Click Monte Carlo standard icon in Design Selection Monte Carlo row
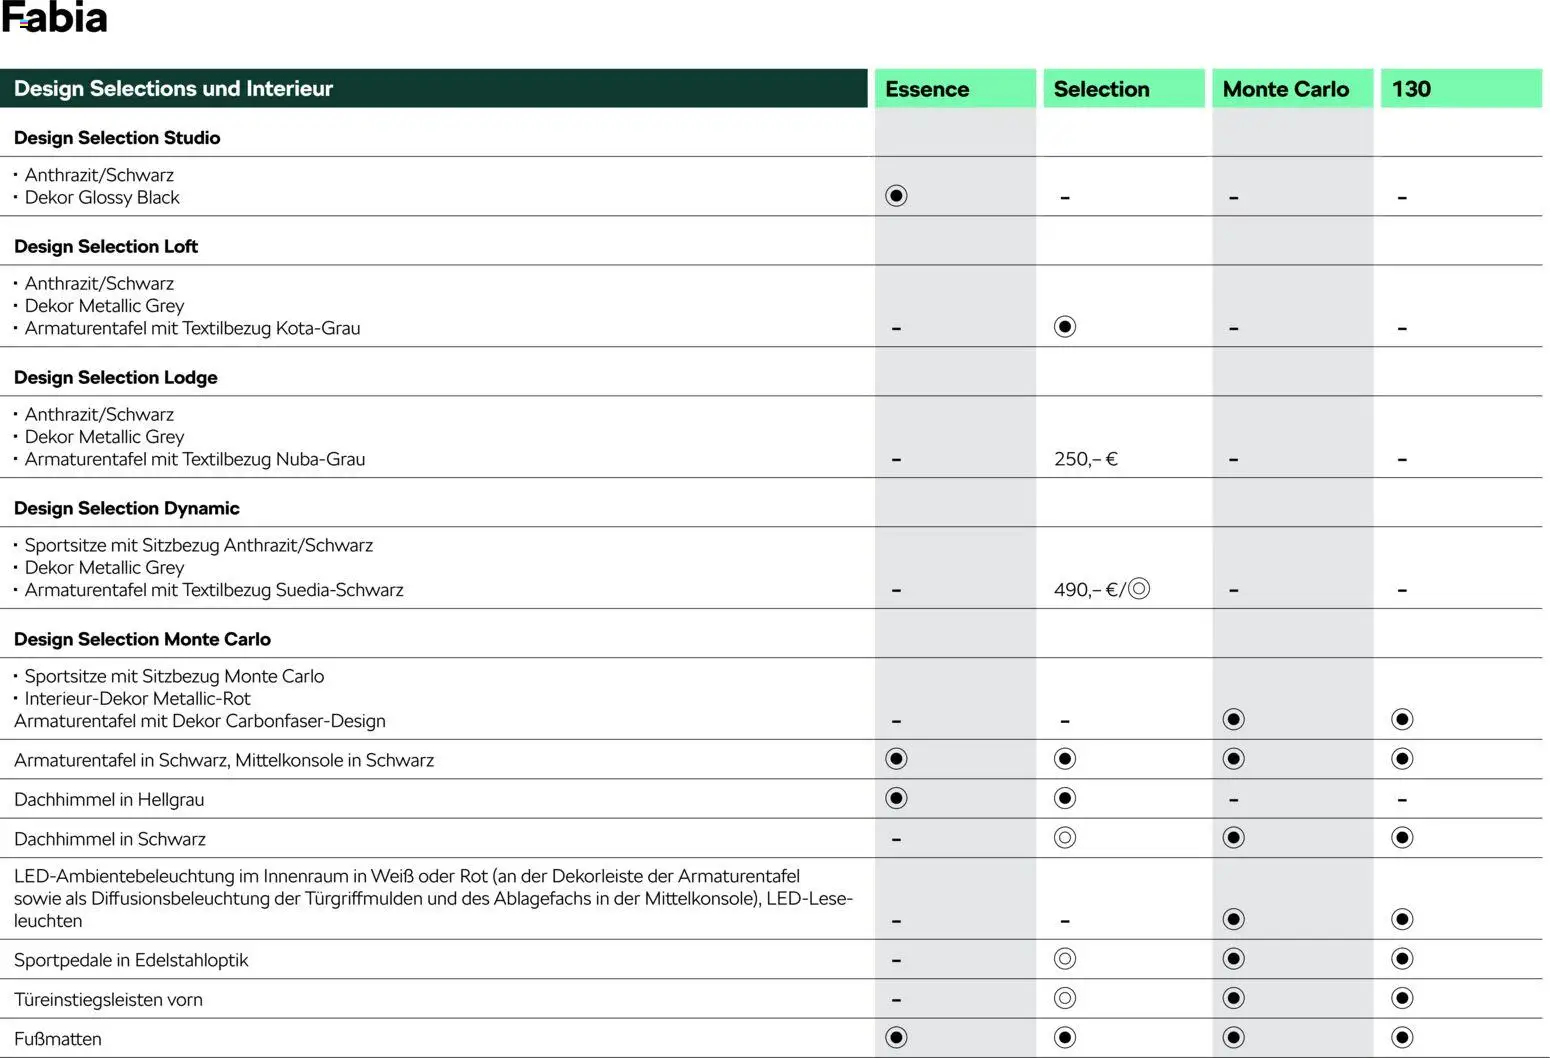This screenshot has width=1550, height=1058. (x=1234, y=719)
